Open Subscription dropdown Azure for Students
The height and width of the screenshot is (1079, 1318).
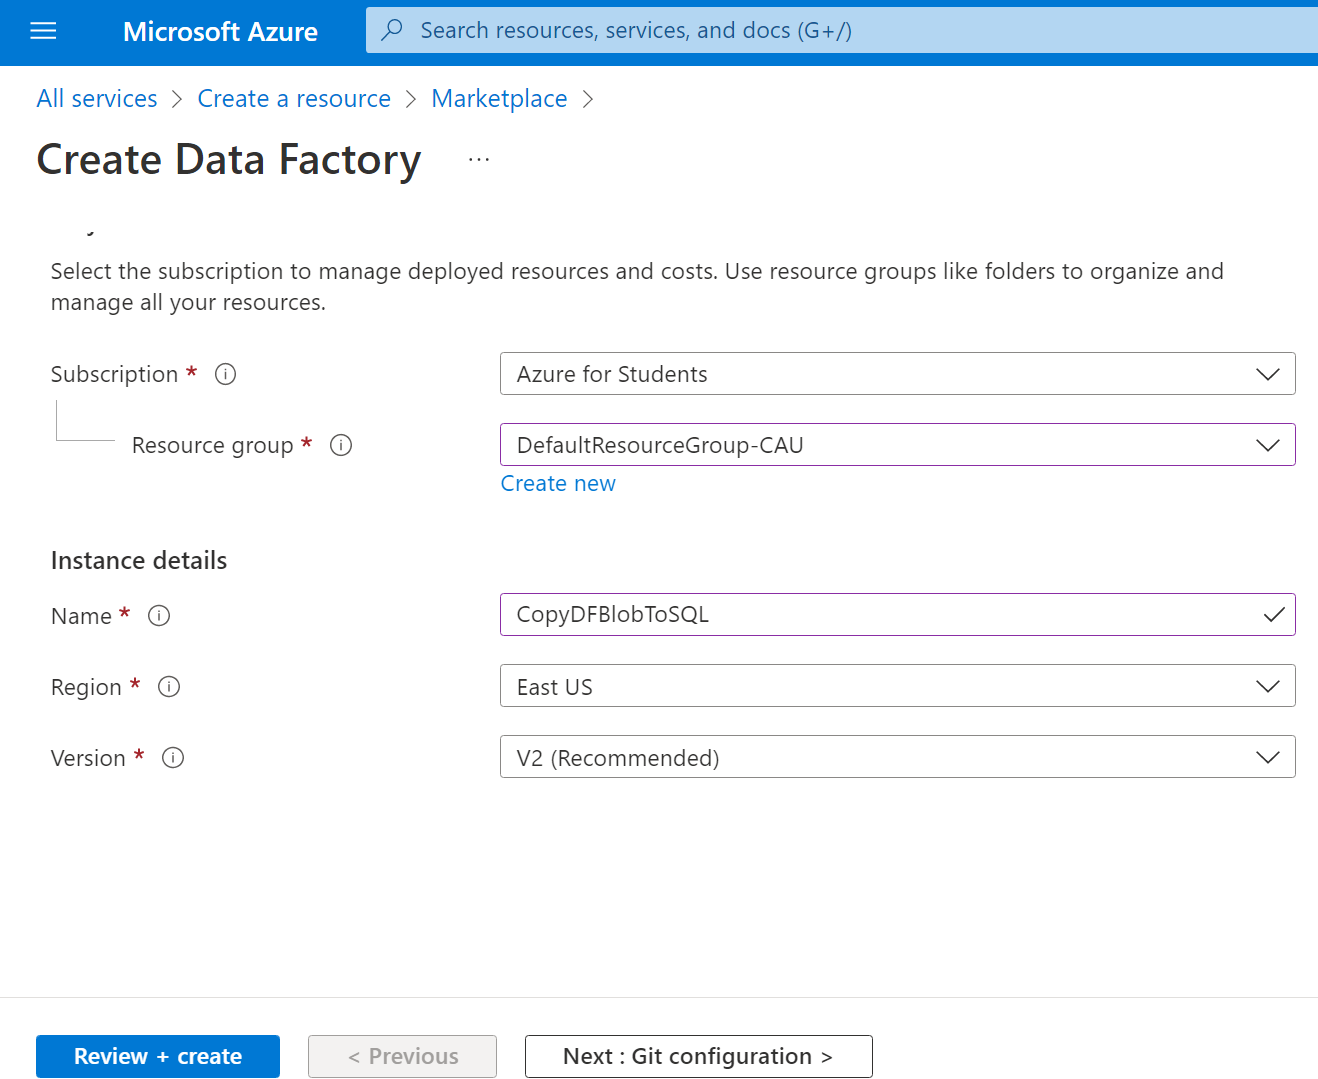pos(898,374)
